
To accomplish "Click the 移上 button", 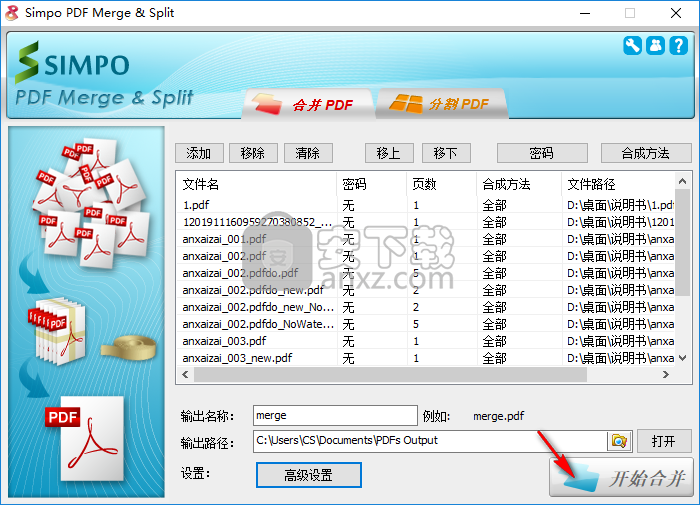I will click(389, 153).
